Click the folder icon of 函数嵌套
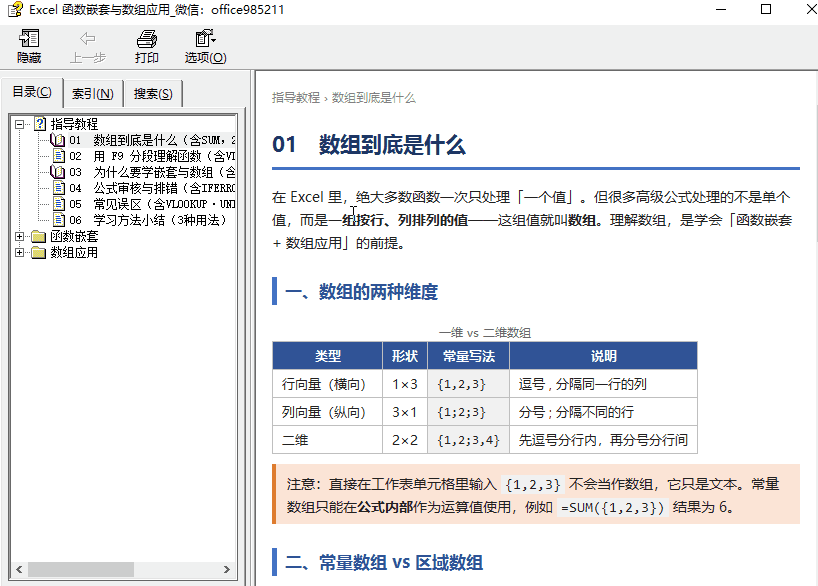The width and height of the screenshot is (818, 586). point(39,236)
